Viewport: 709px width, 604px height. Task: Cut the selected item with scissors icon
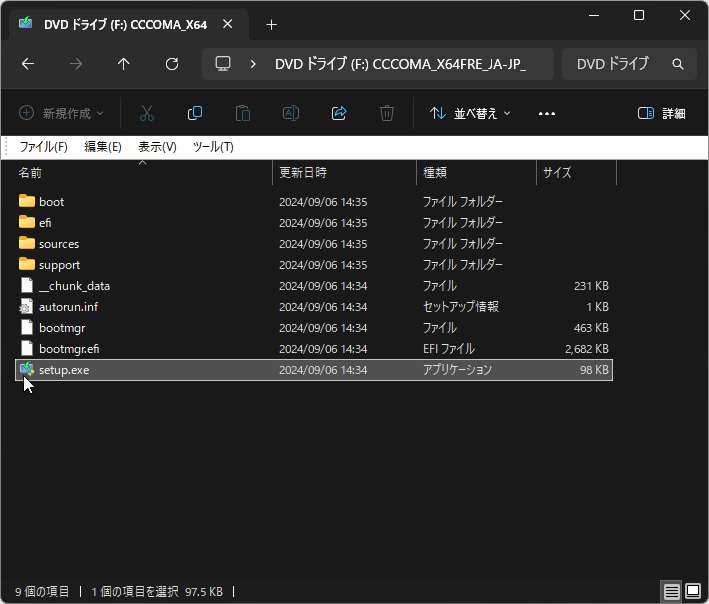click(147, 113)
